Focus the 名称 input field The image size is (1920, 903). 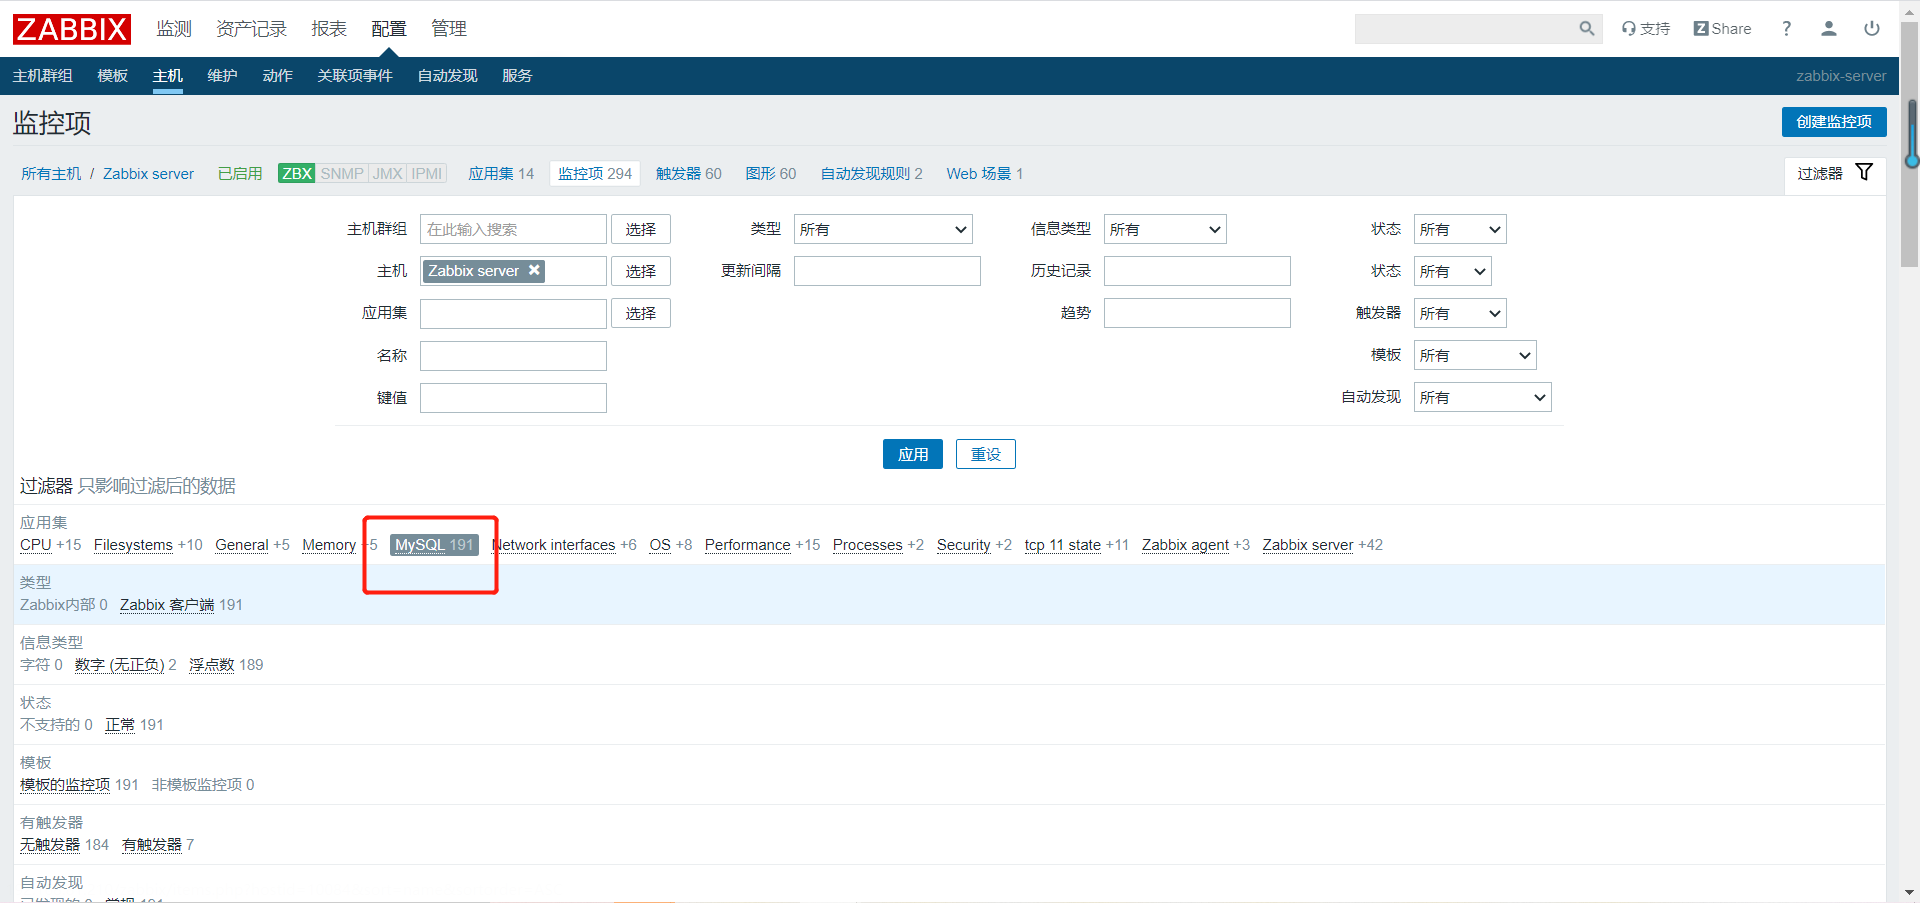pyautogui.click(x=513, y=355)
